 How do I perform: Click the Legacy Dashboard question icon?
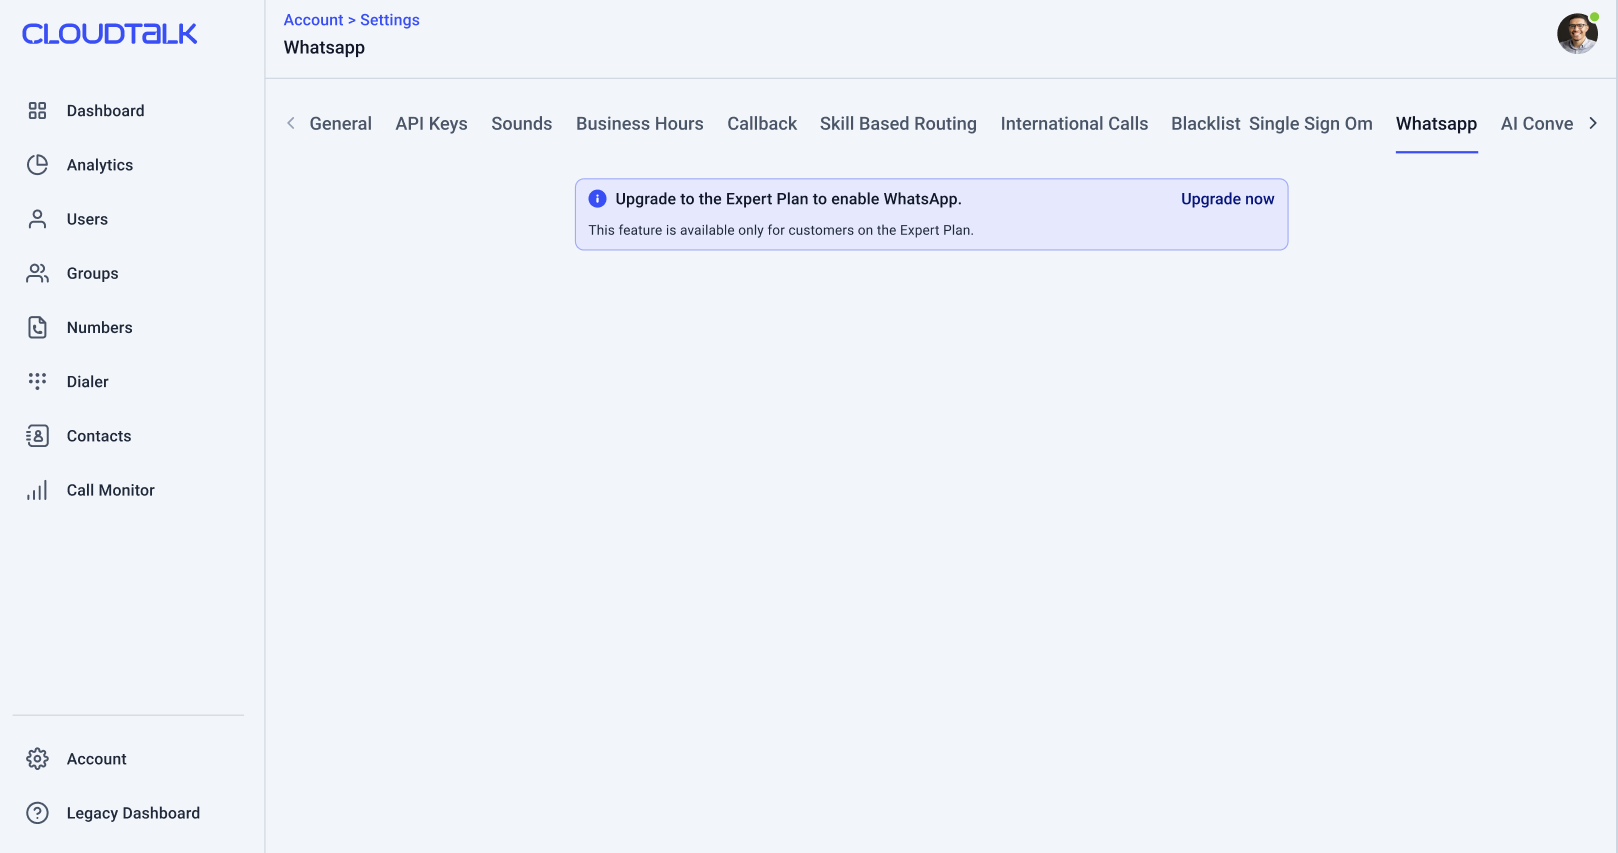37,813
